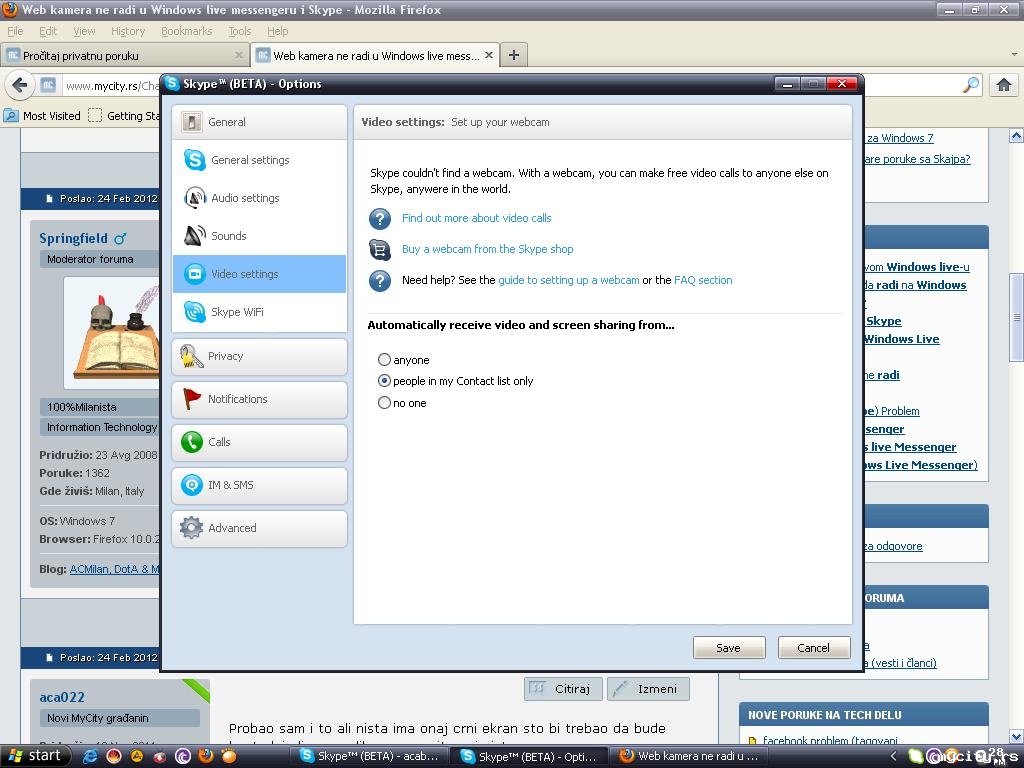Image resolution: width=1024 pixels, height=768 pixels.
Task: Expand the General section header
Action: tap(259, 122)
